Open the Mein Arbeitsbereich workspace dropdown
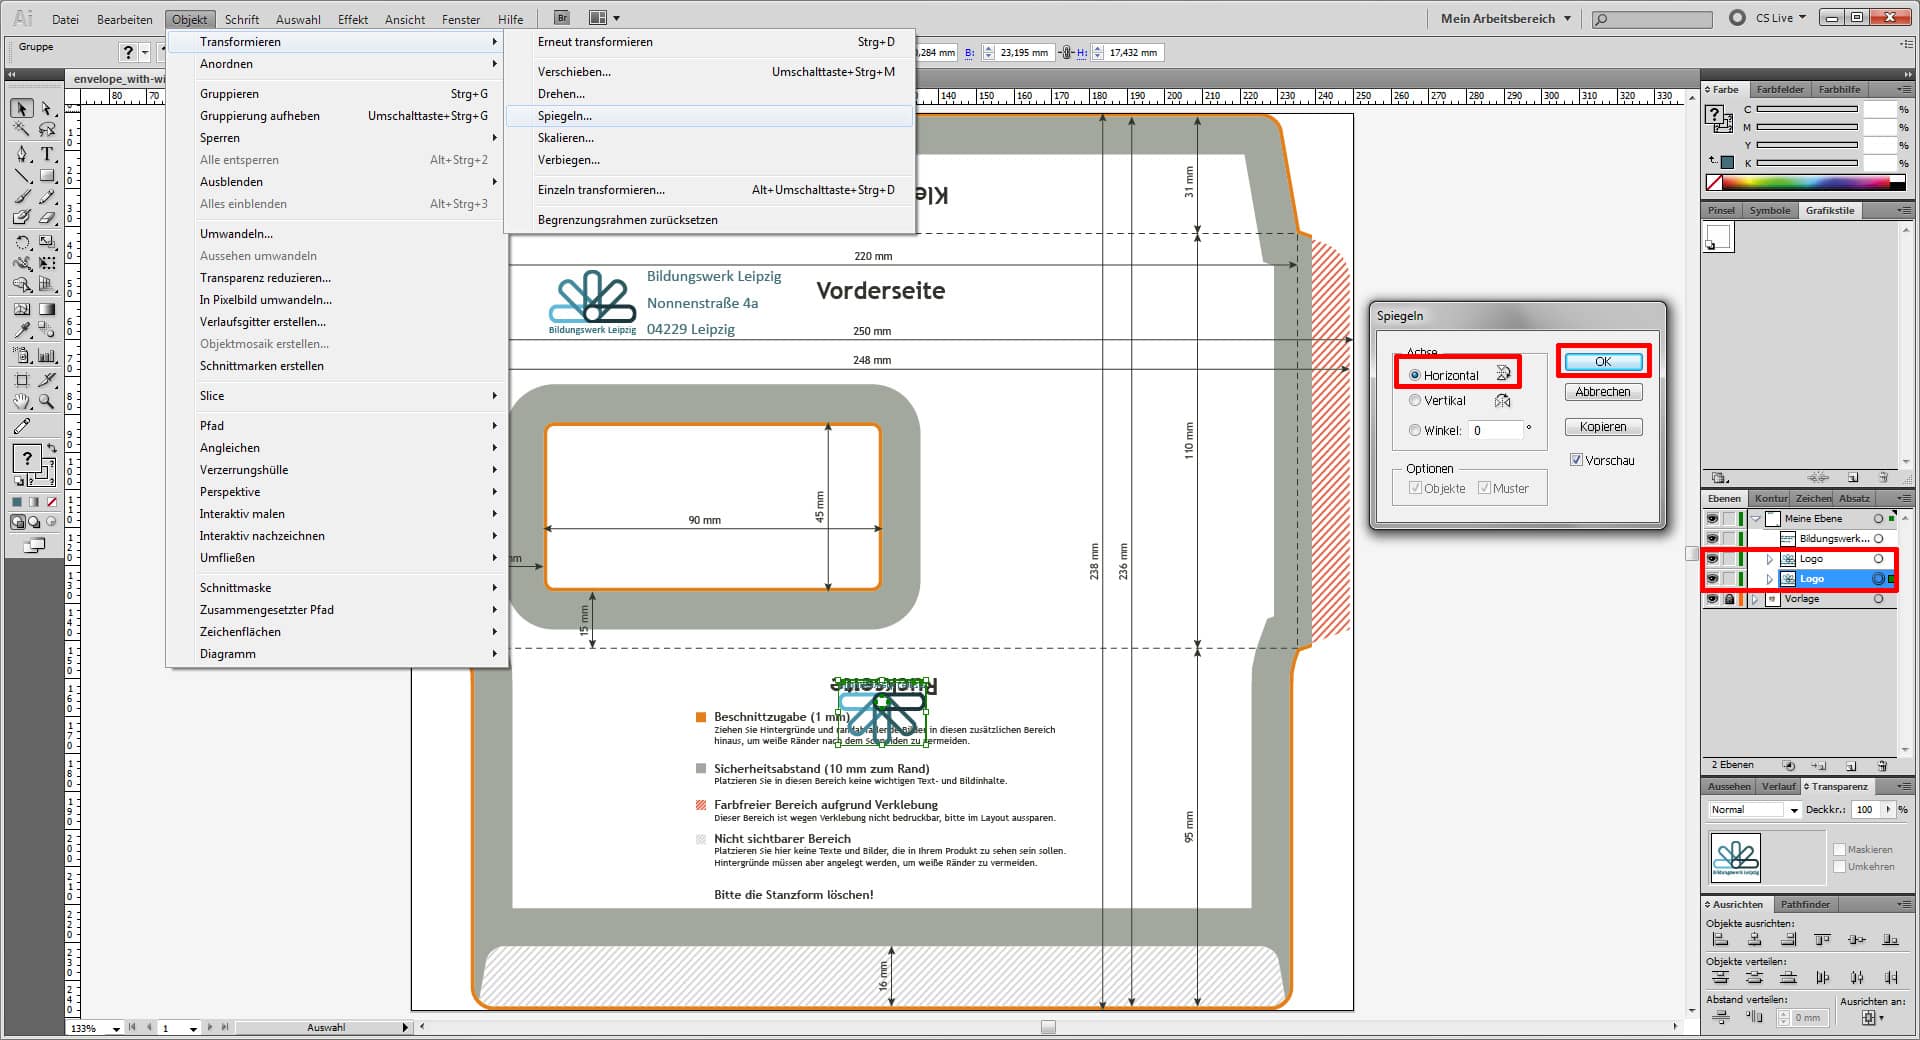Screen dimensions: 1920x1040 pyautogui.click(x=1505, y=19)
